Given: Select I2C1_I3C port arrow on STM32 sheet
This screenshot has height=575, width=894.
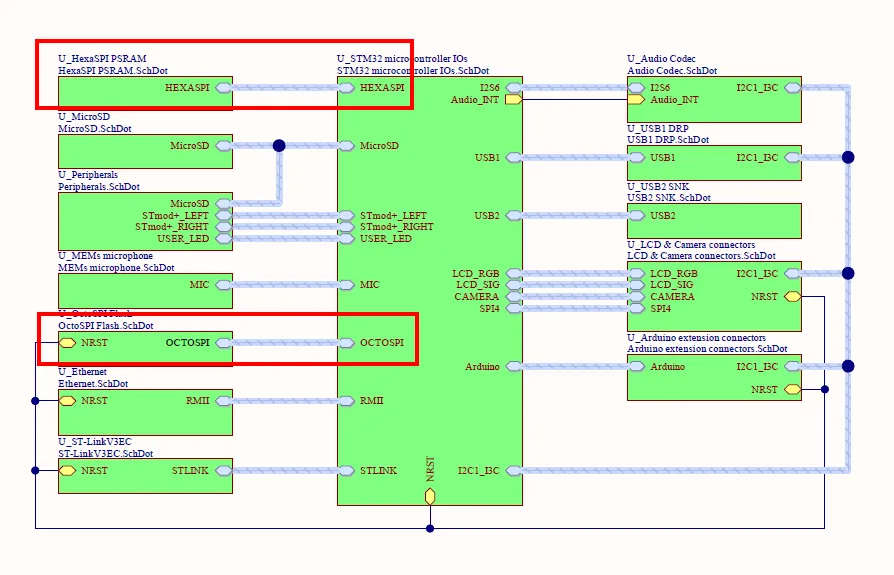Looking at the screenshot, I should [514, 471].
